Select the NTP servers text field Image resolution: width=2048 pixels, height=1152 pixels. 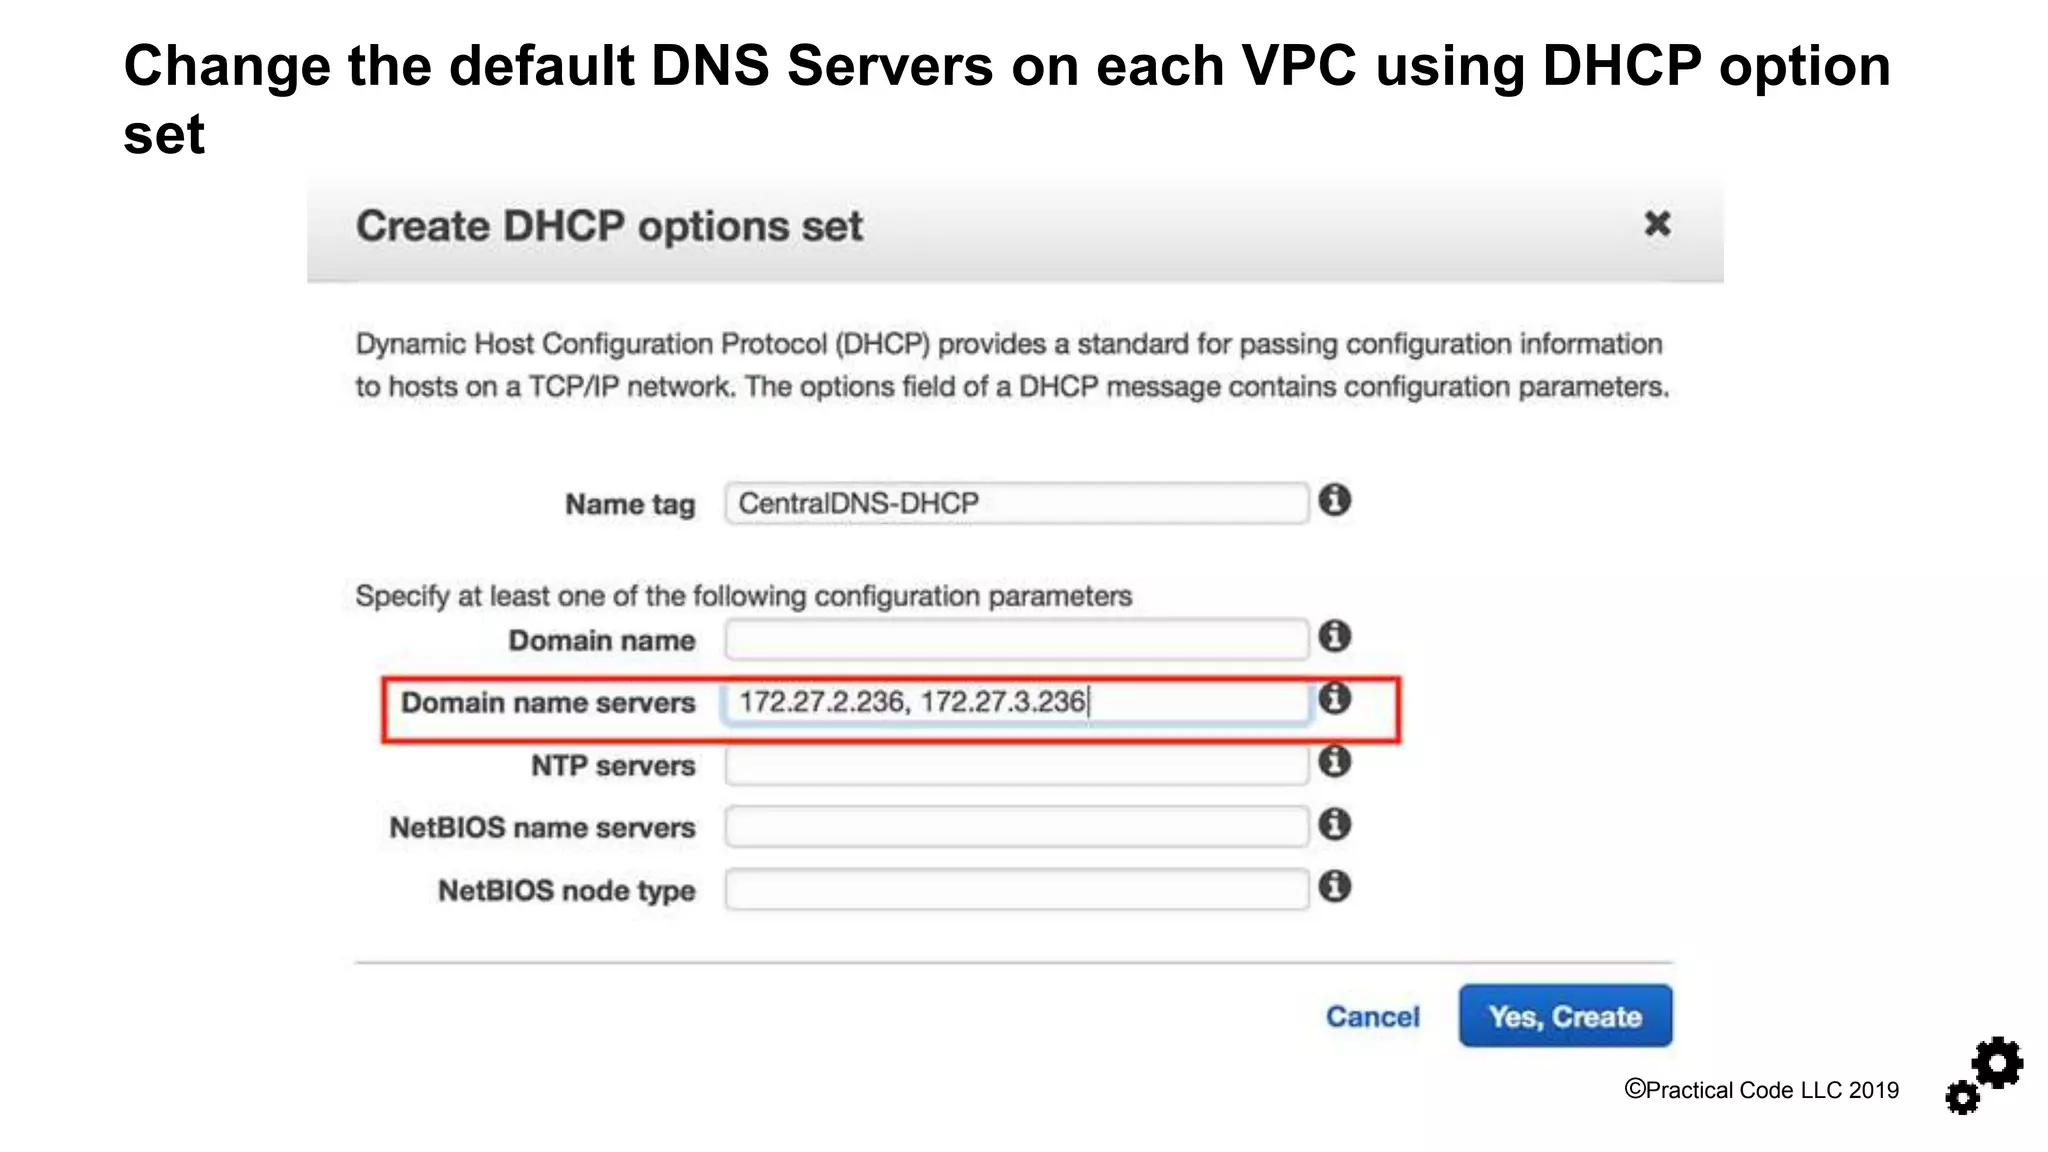(x=1016, y=766)
